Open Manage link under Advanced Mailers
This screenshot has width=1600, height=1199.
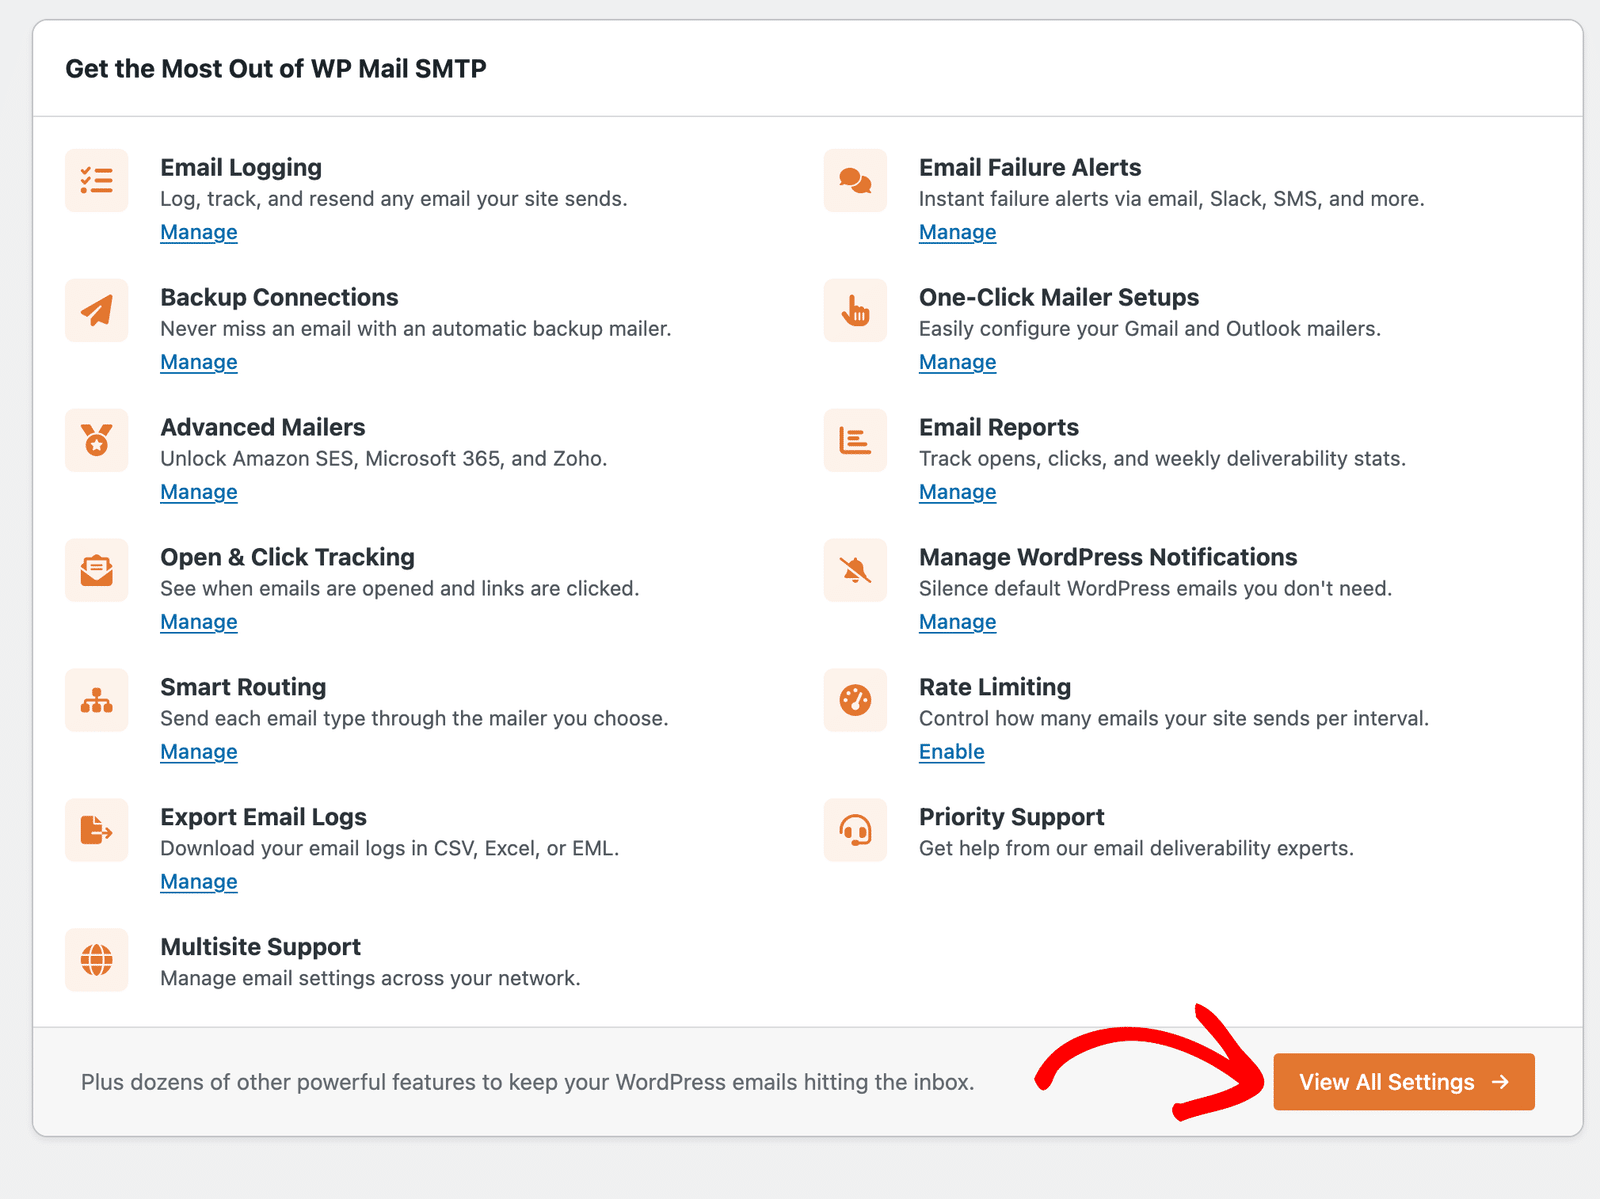(199, 492)
